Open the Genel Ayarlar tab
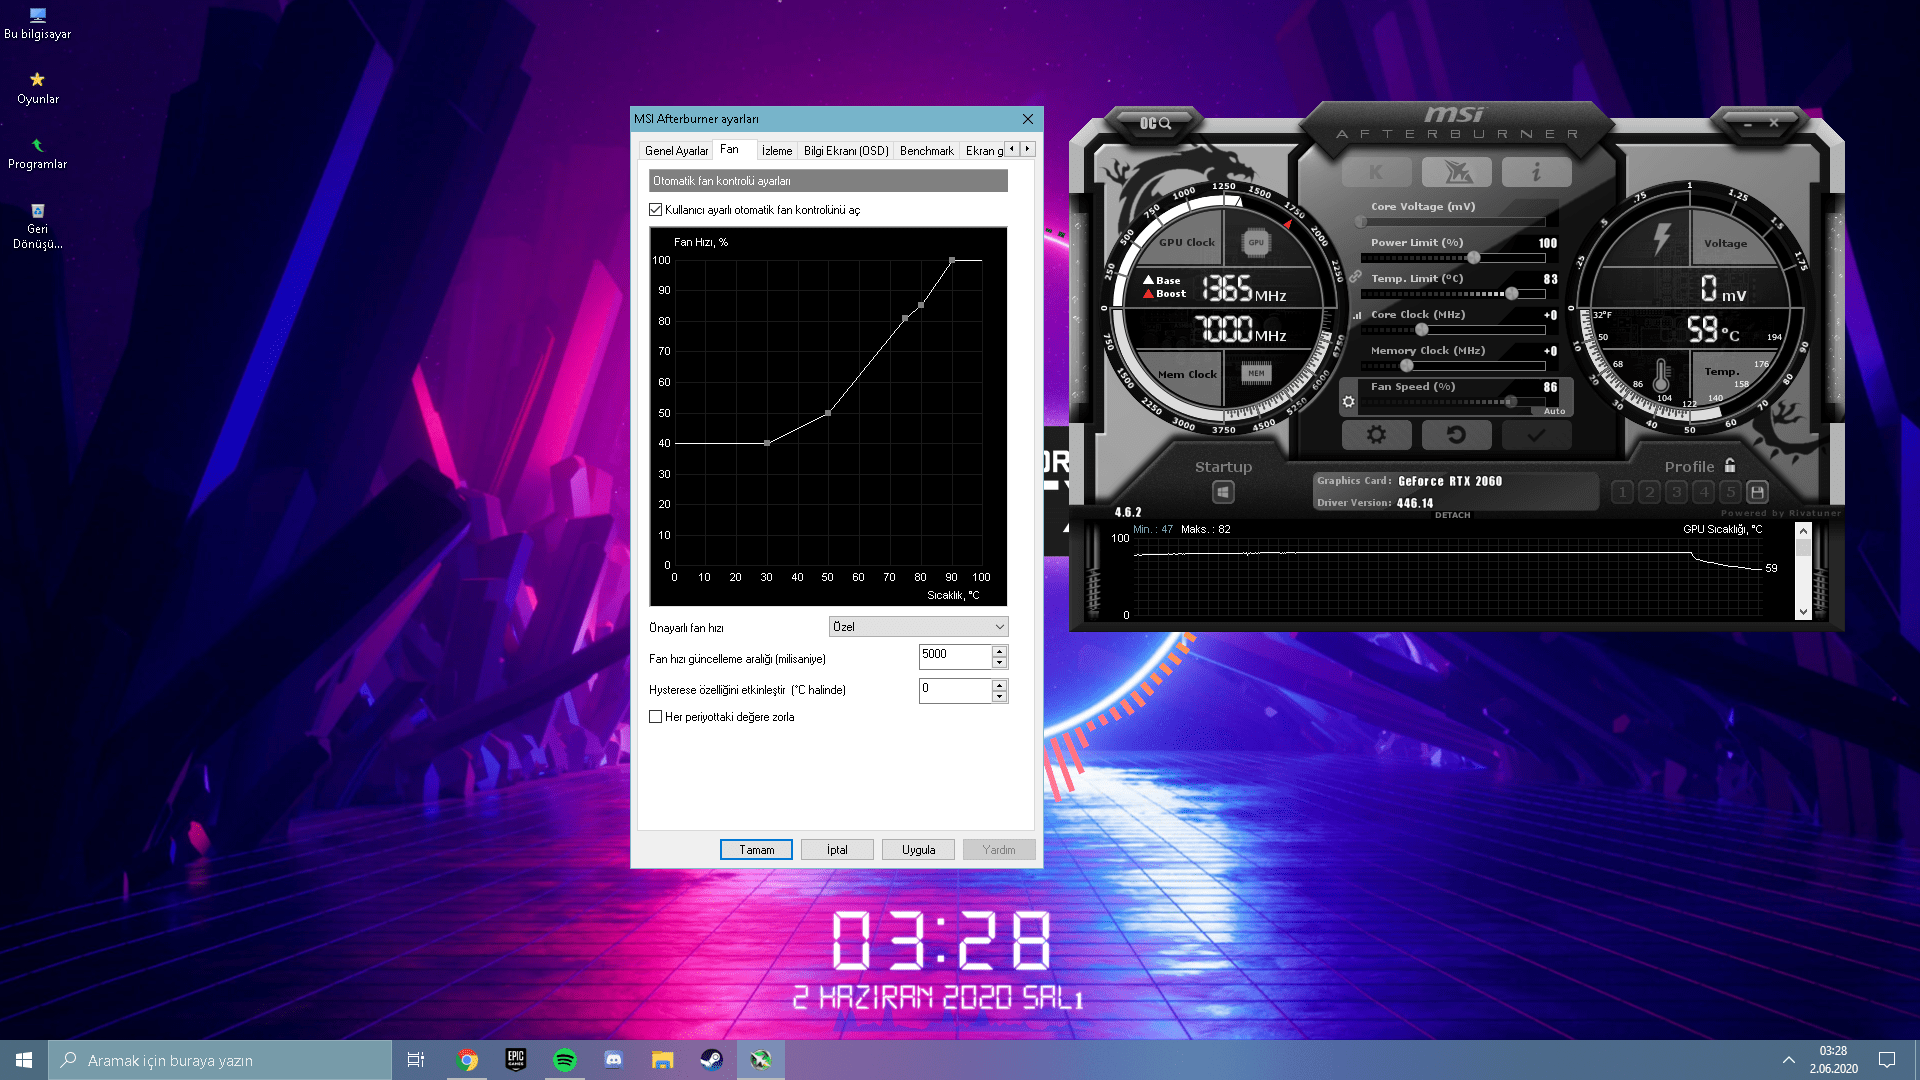1920x1080 pixels. (676, 151)
